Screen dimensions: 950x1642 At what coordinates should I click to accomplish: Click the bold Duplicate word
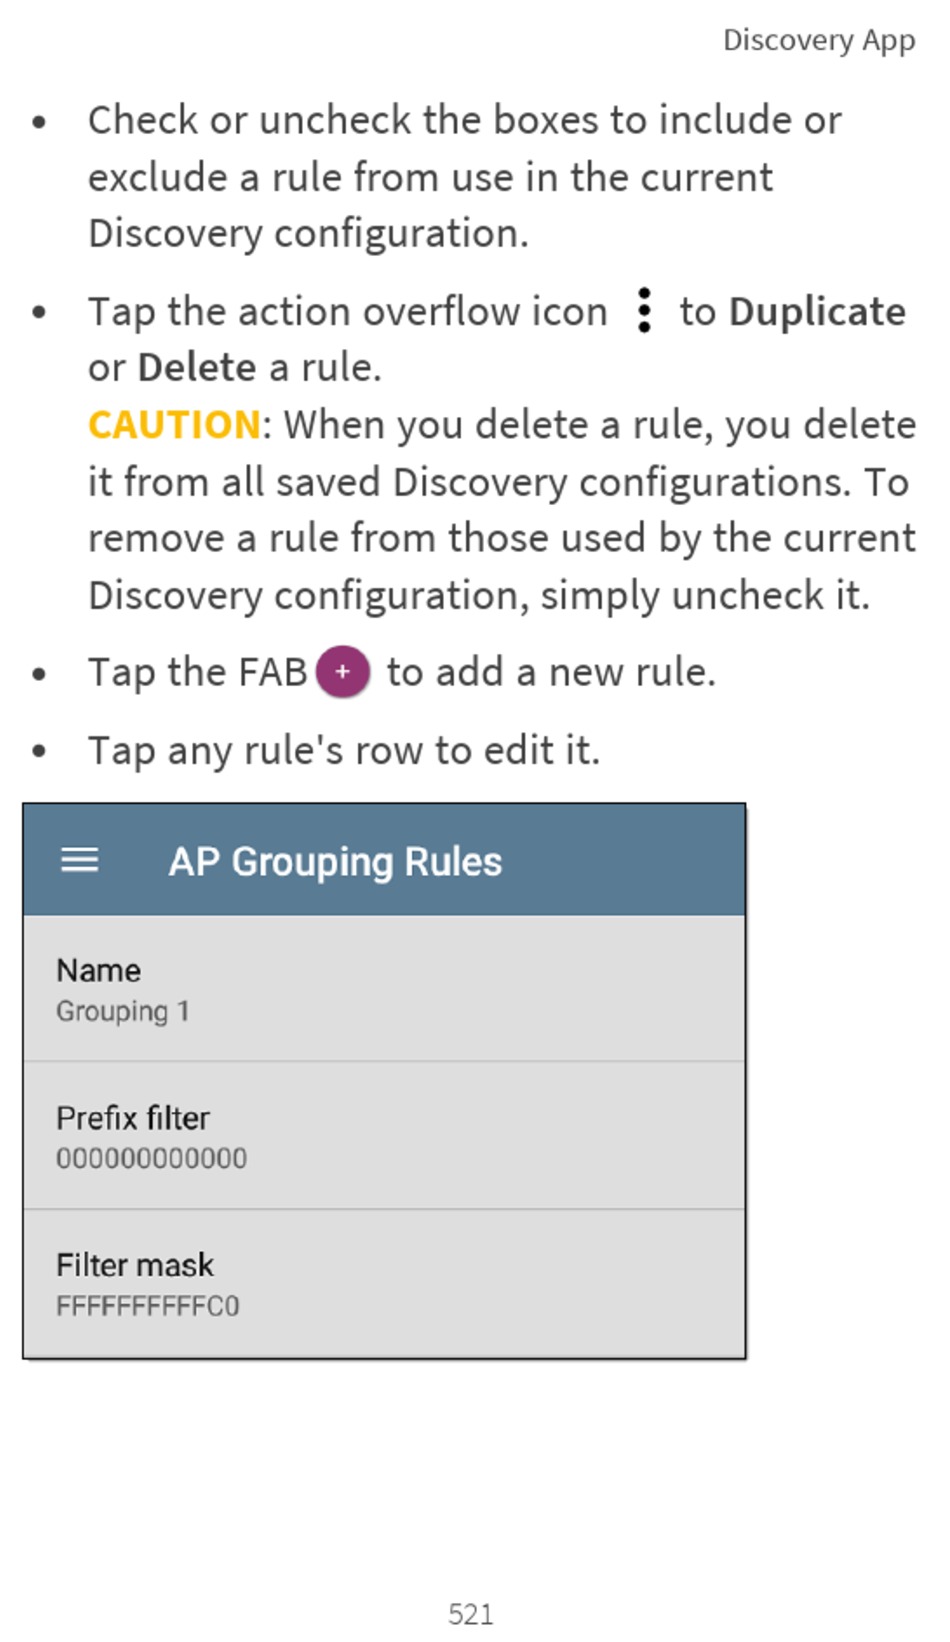coord(817,311)
